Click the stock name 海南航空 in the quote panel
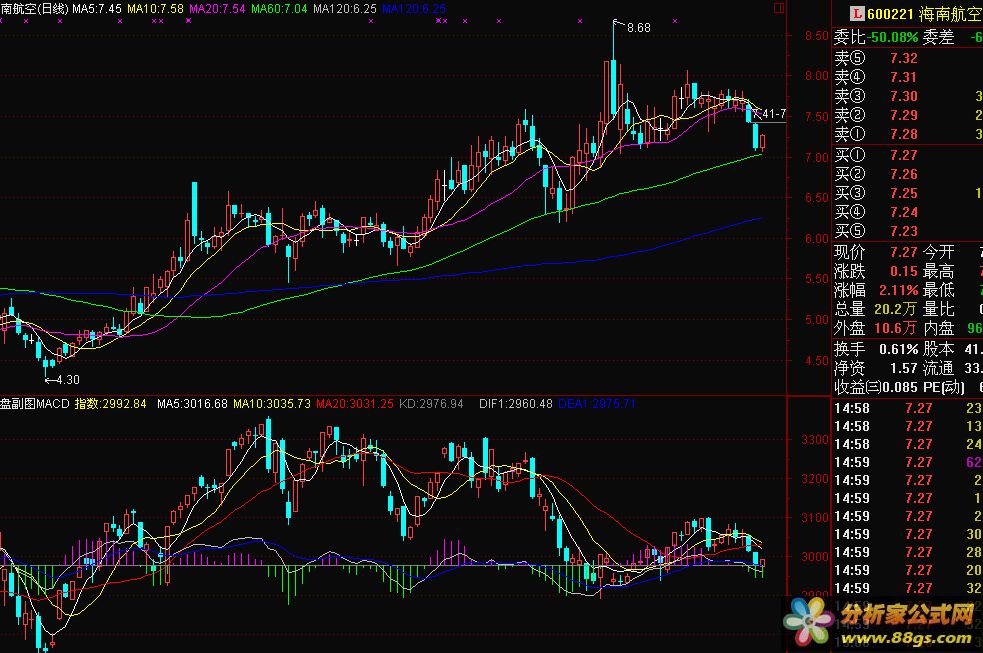The width and height of the screenshot is (983, 653). (950, 14)
